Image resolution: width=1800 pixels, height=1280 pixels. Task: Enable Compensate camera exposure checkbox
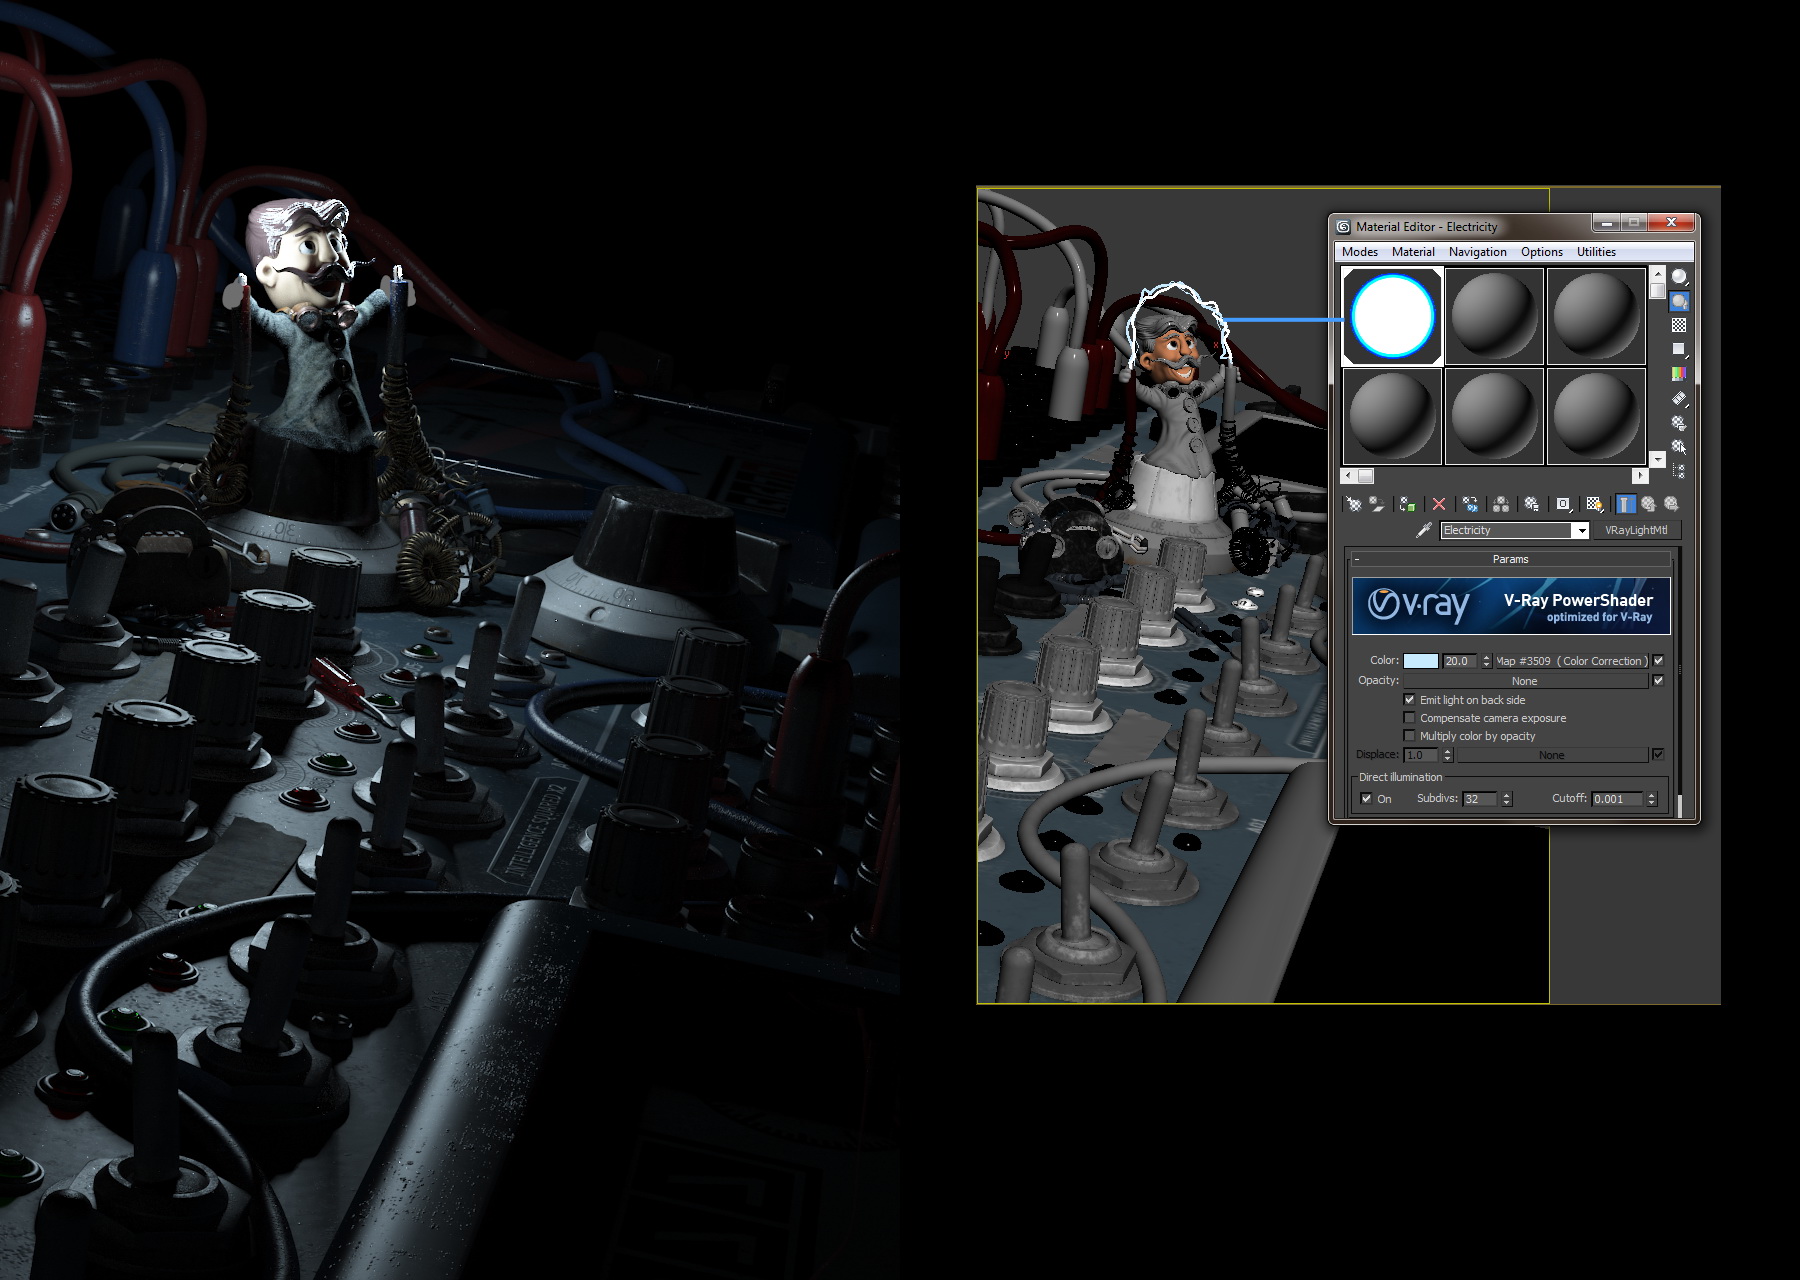(1409, 718)
